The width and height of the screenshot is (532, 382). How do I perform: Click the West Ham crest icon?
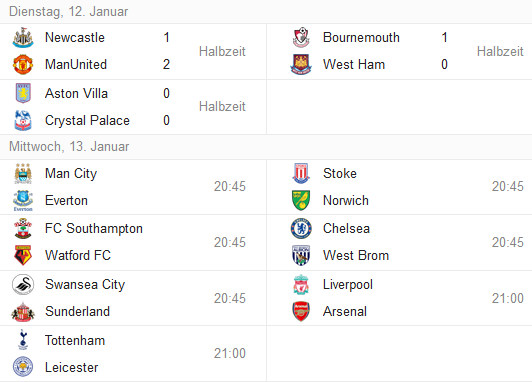[301, 64]
